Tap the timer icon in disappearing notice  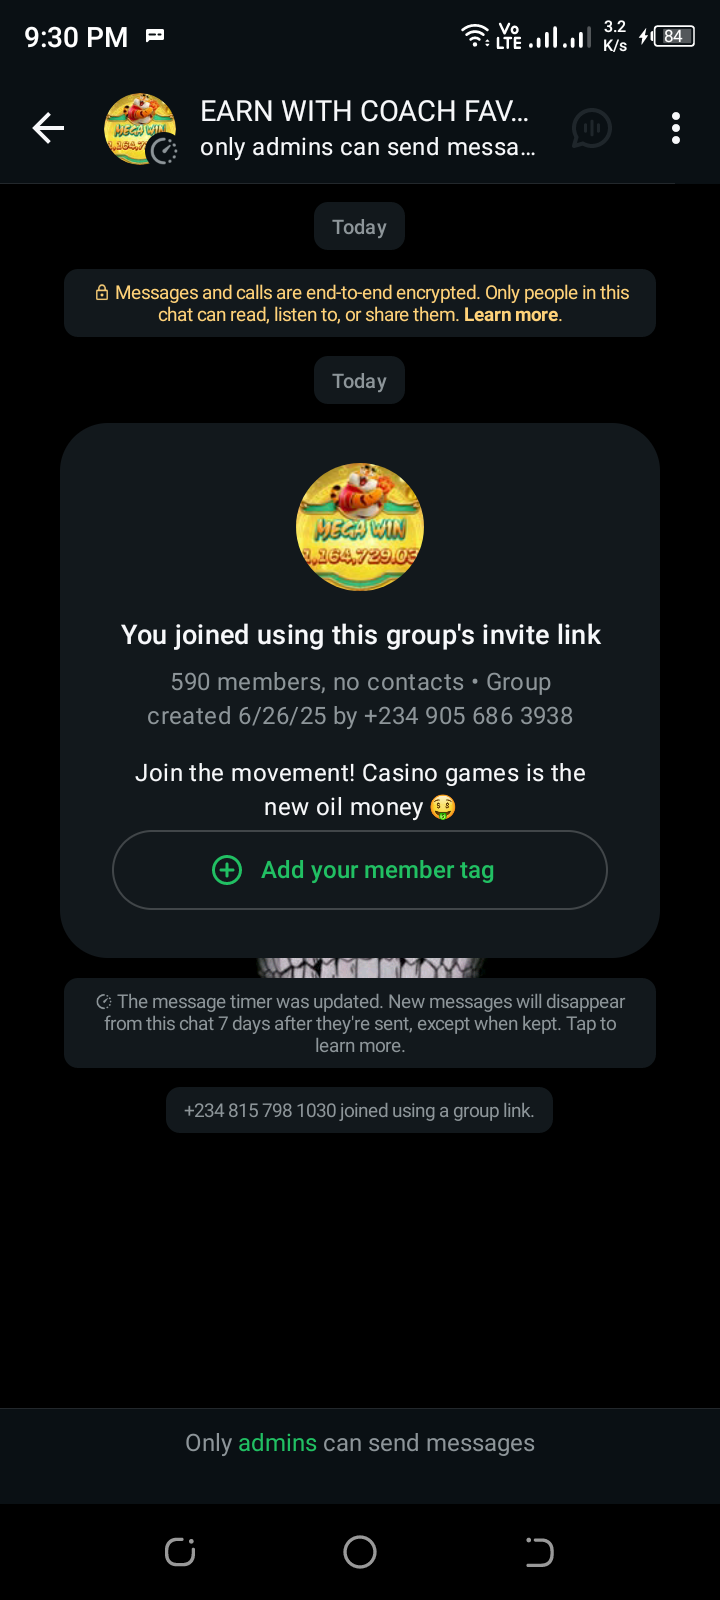point(103,1002)
